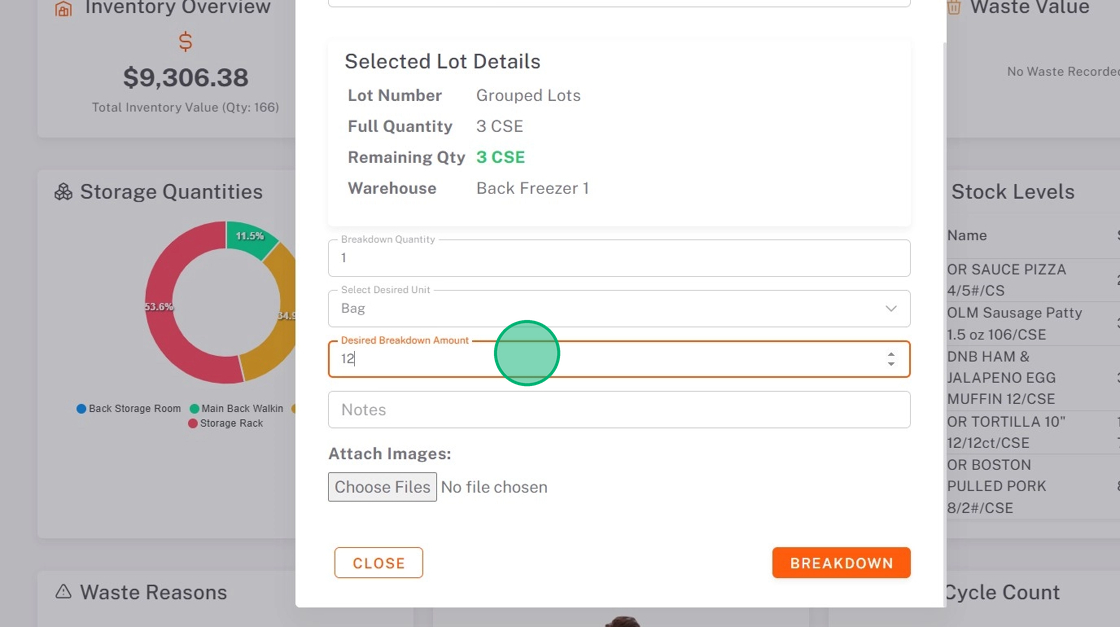Screen dimensions: 1120x627
Task: Click into the Notes text field
Action: pyautogui.click(x=619, y=410)
